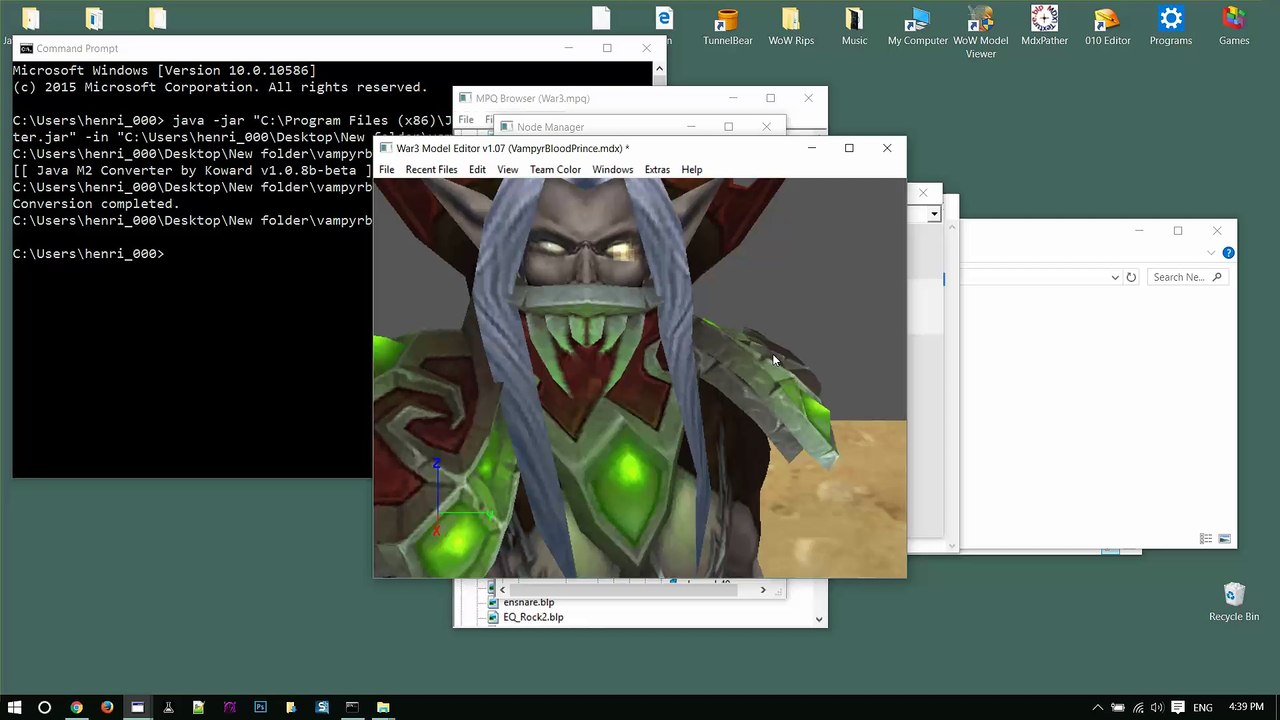Screen dimensions: 1280x720
Task: Open the Team Color menu
Action: 555,170
